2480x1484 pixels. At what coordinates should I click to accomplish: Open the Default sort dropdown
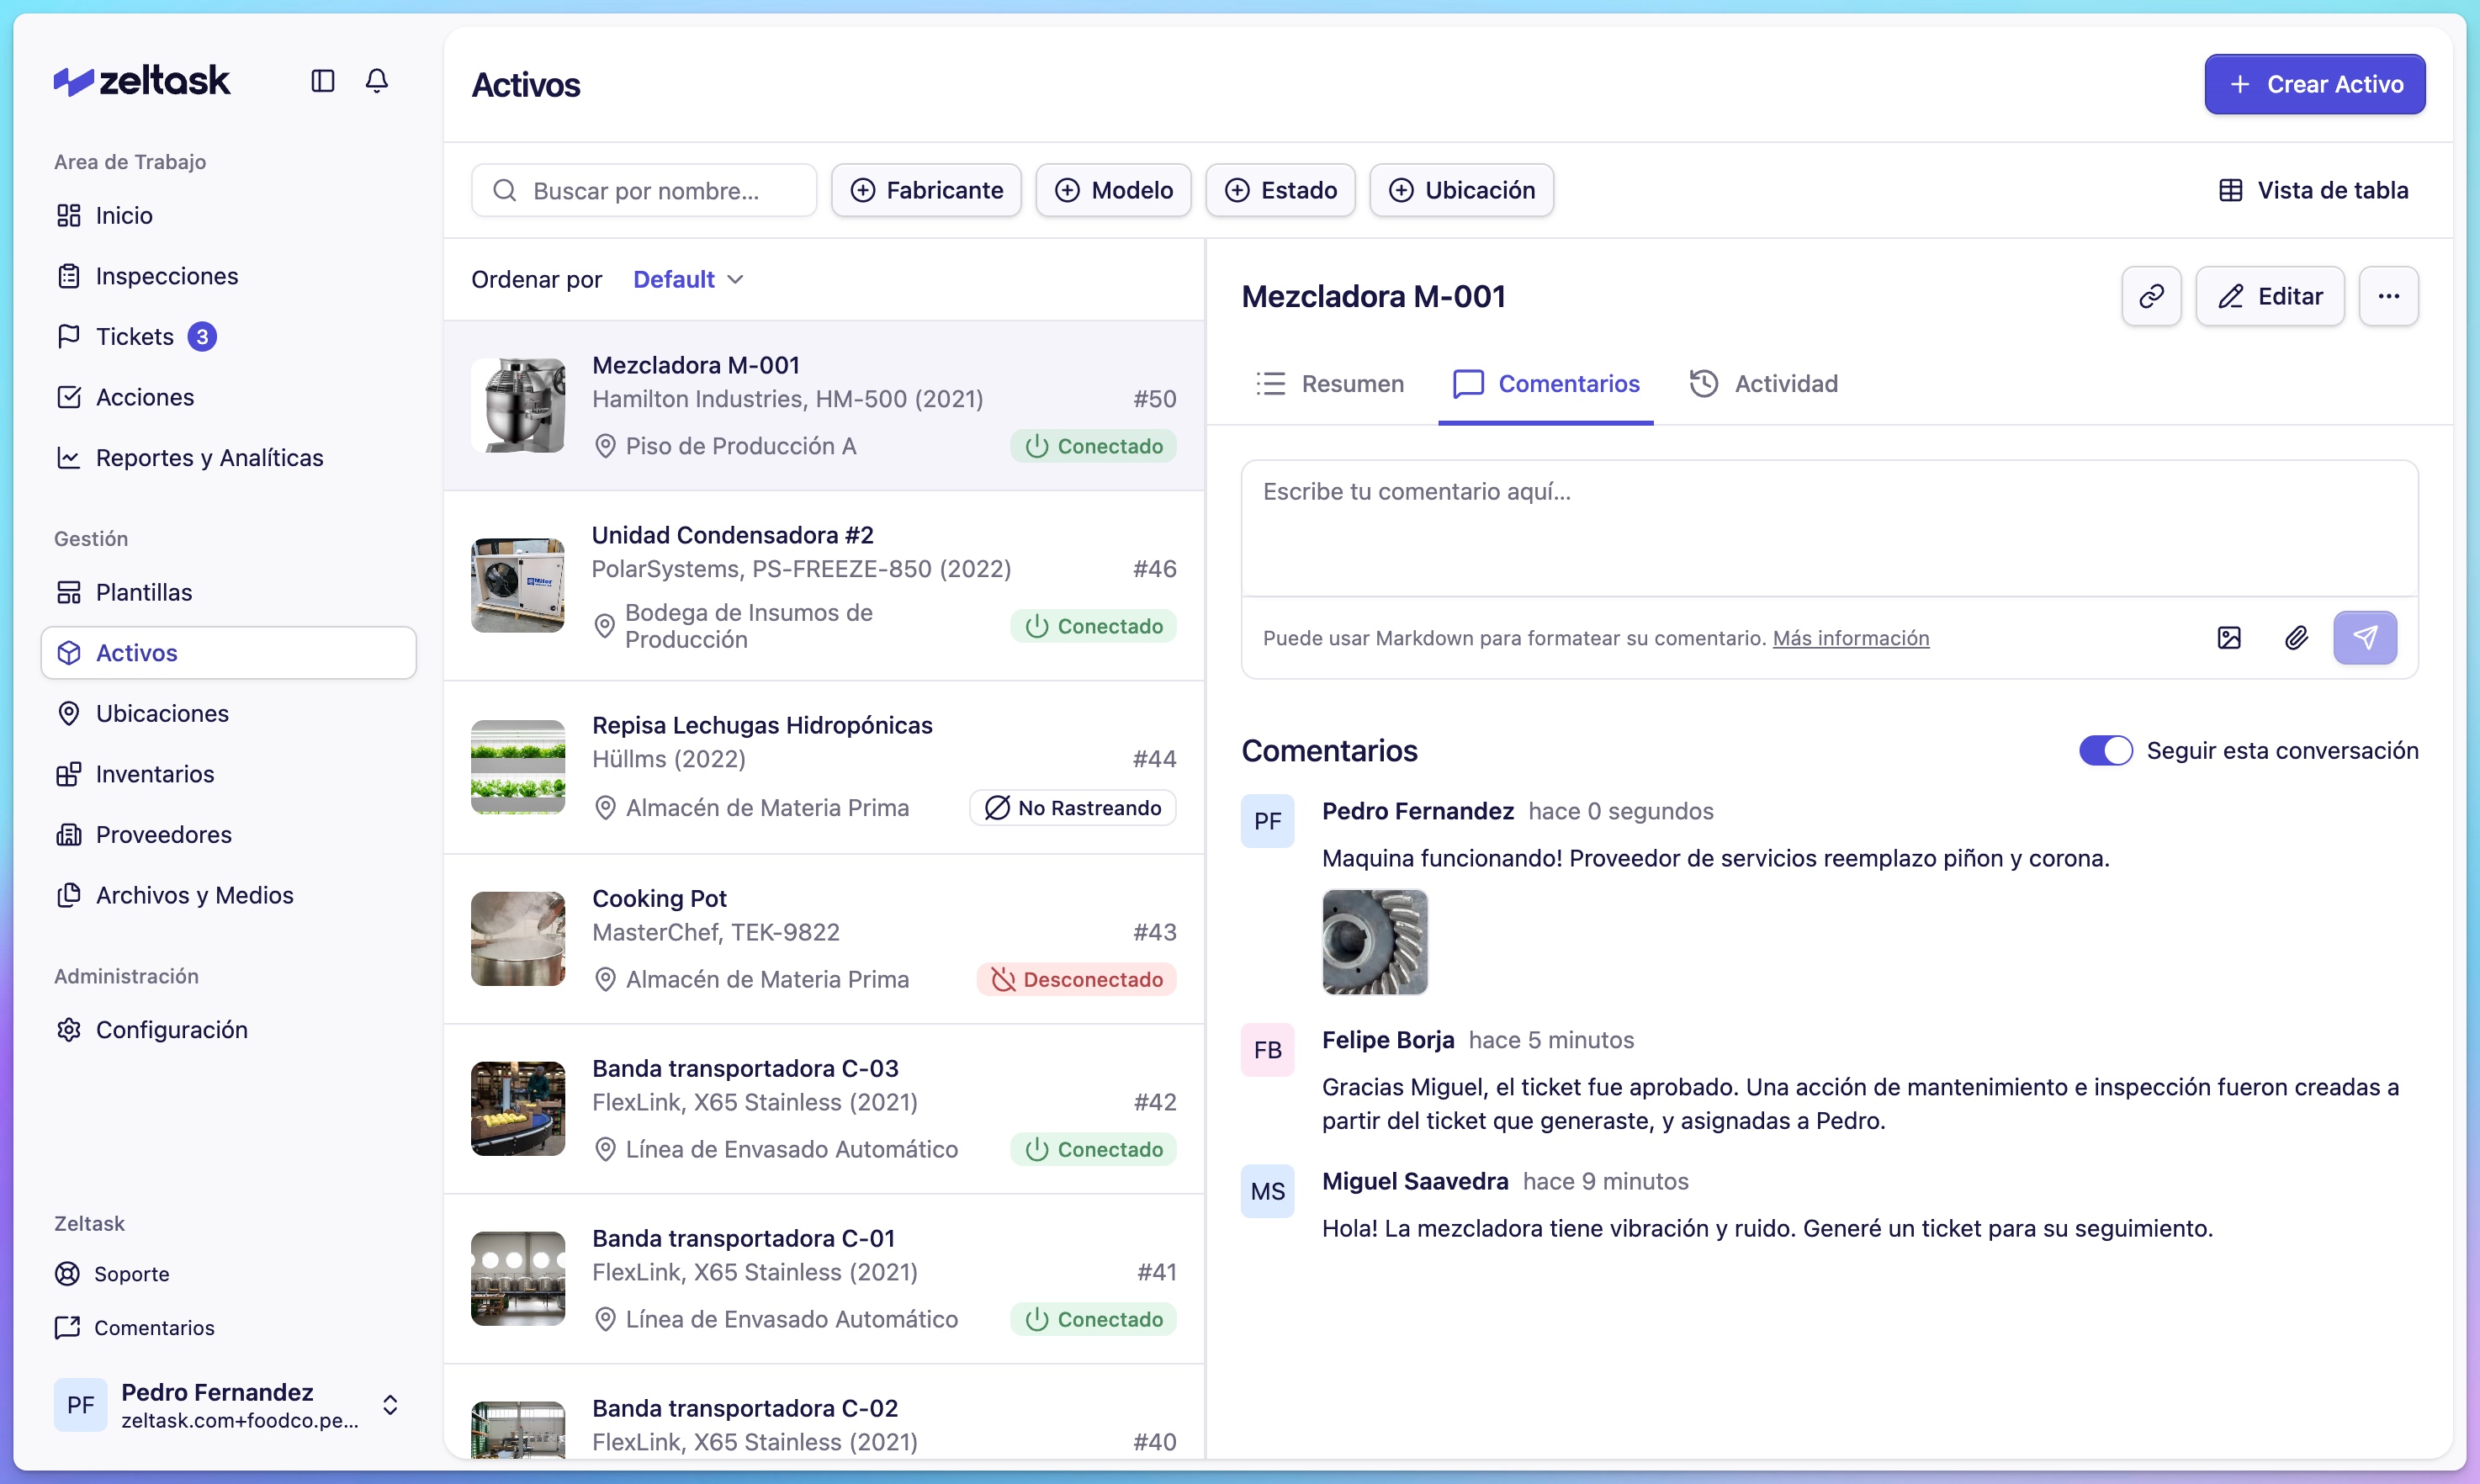pos(687,279)
